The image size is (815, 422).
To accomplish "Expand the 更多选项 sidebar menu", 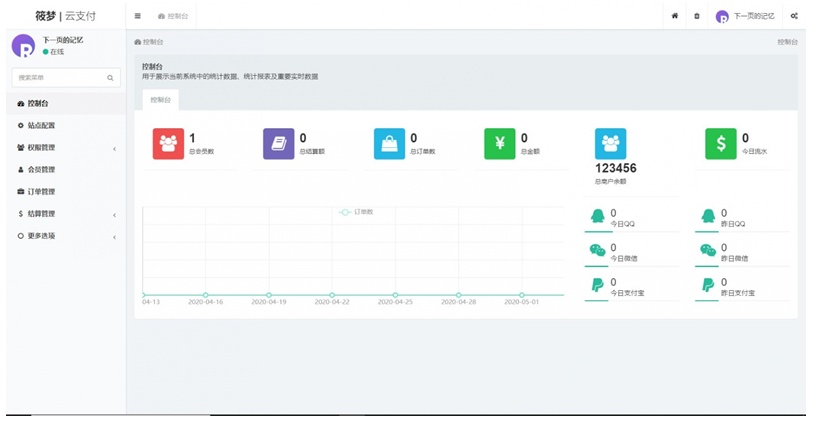I will 64,236.
